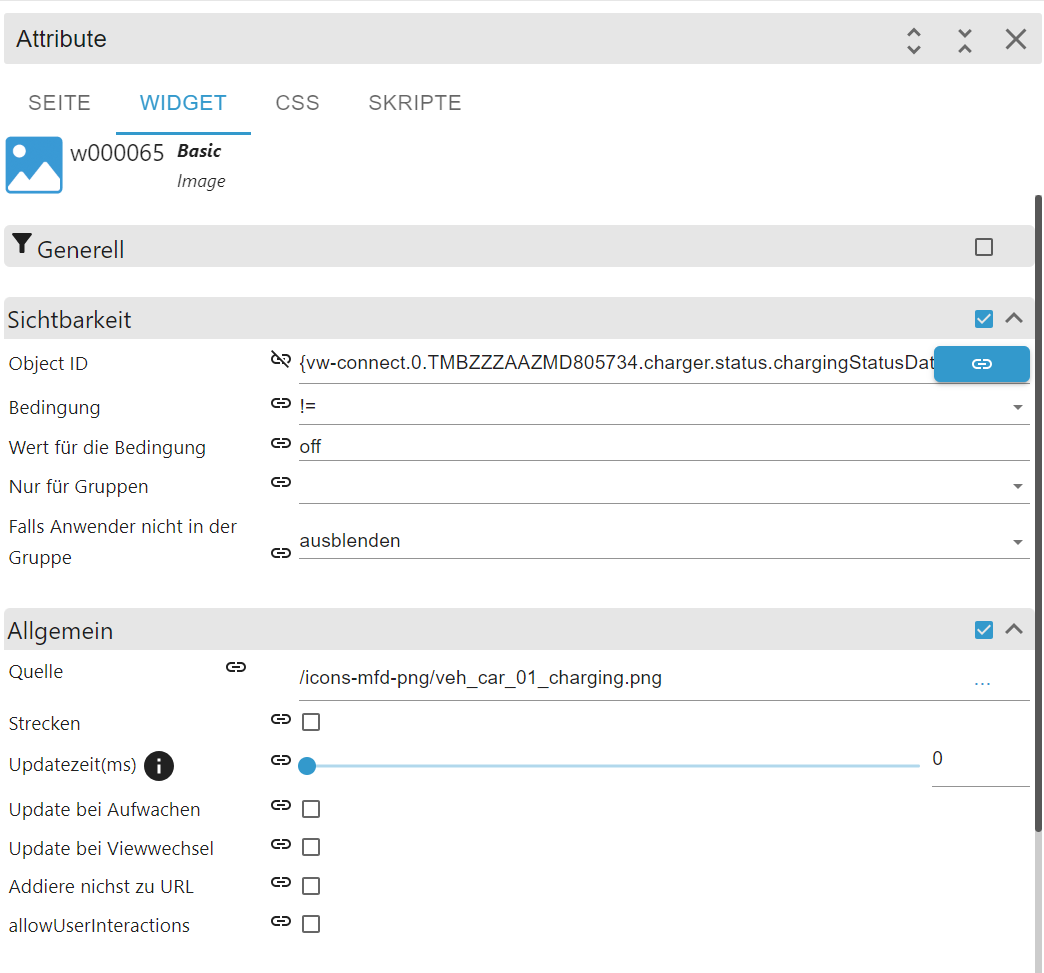Screen dimensions: 1044x973
Task: Click the expand all sections icon
Action: click(913, 40)
